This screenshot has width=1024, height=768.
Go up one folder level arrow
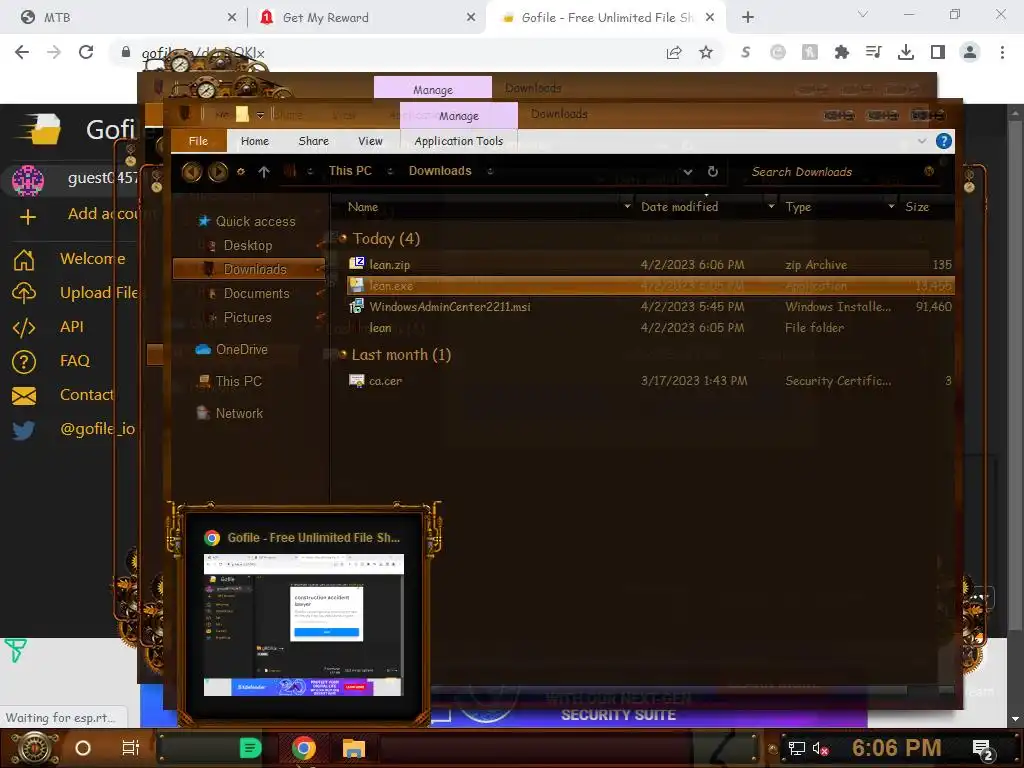(264, 172)
